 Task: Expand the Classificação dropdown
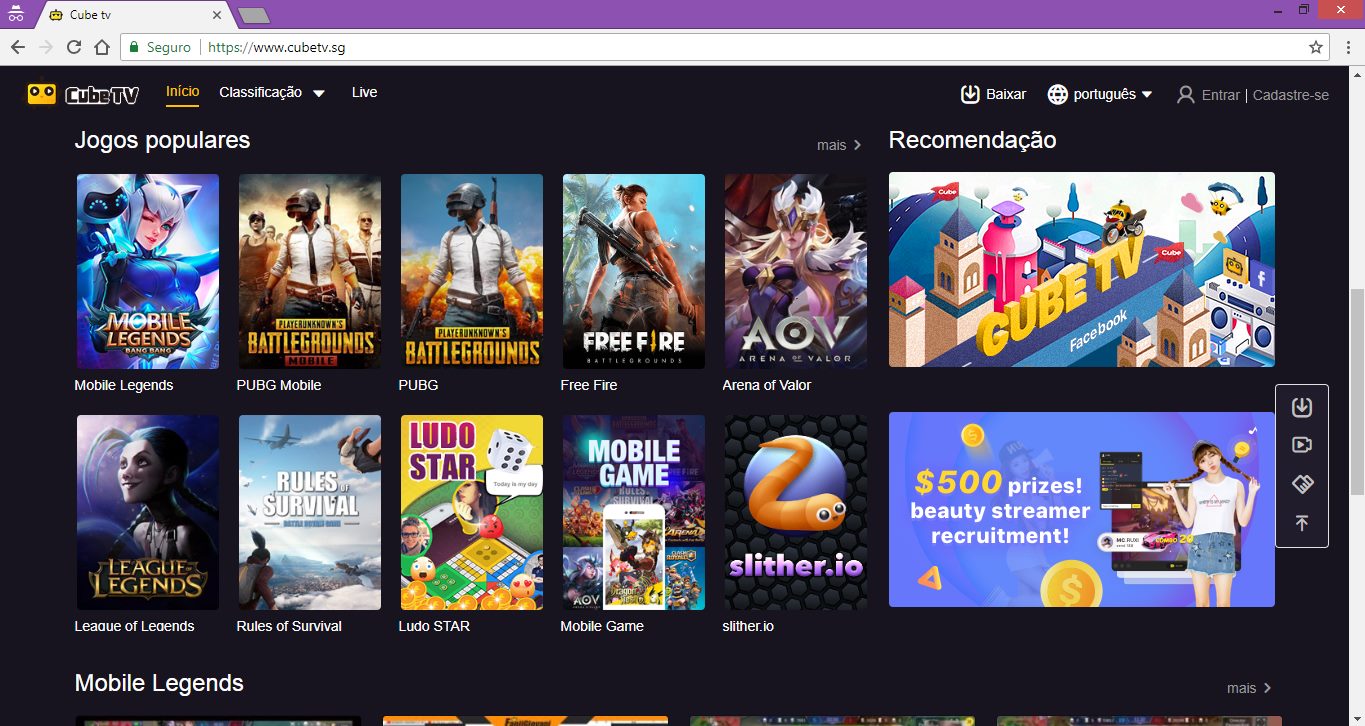click(x=272, y=92)
